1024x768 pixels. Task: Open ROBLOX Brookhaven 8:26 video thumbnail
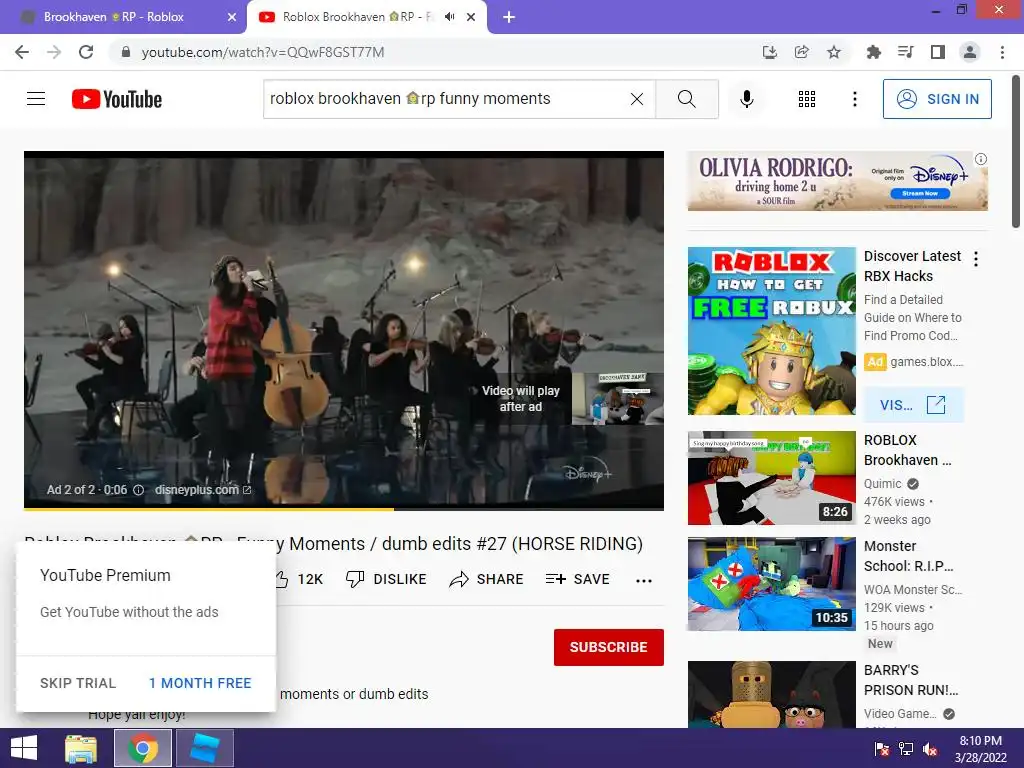pos(771,477)
